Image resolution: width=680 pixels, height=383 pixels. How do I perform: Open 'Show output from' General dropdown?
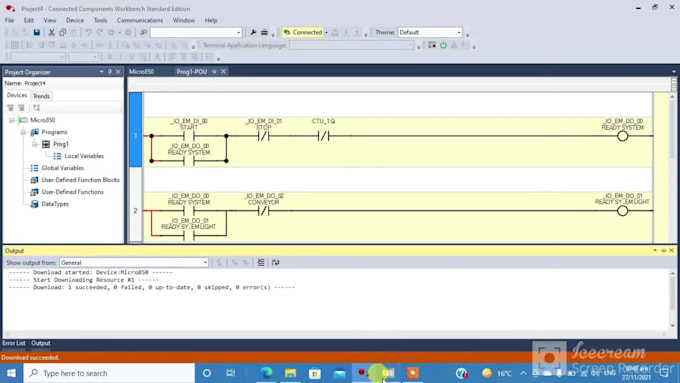click(x=134, y=262)
